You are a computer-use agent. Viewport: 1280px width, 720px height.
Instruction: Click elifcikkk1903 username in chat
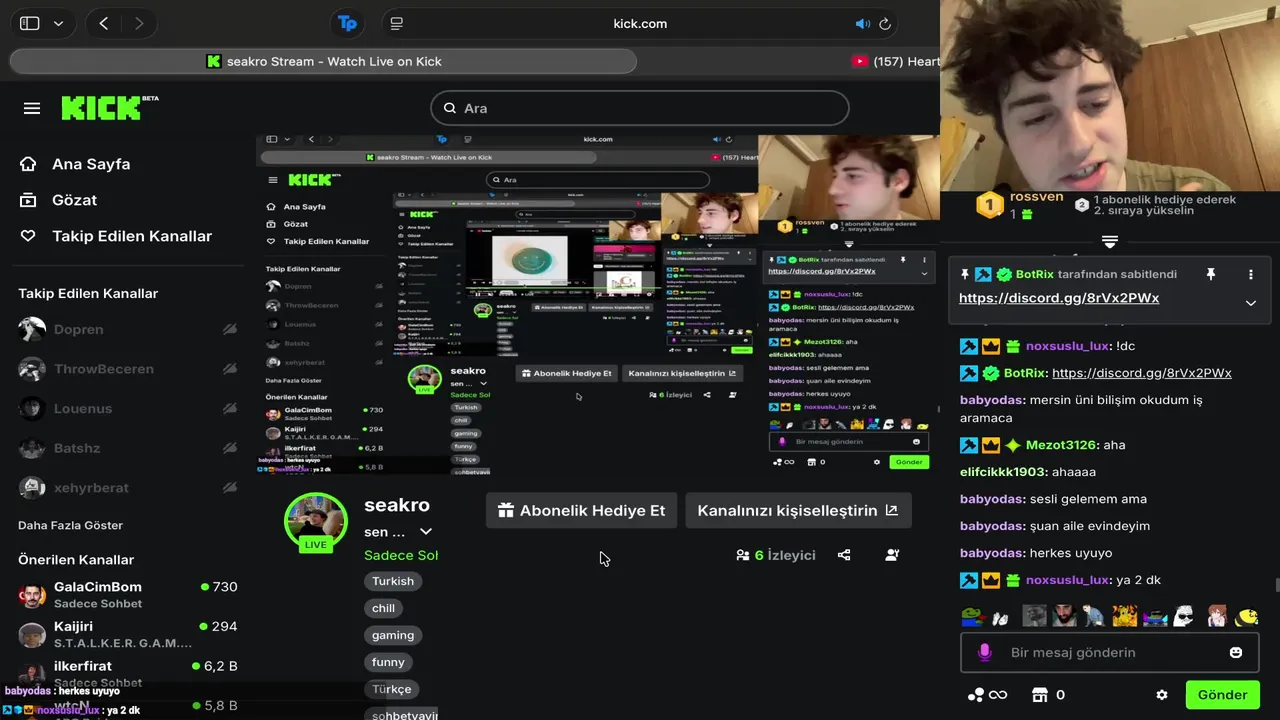coord(1003,472)
